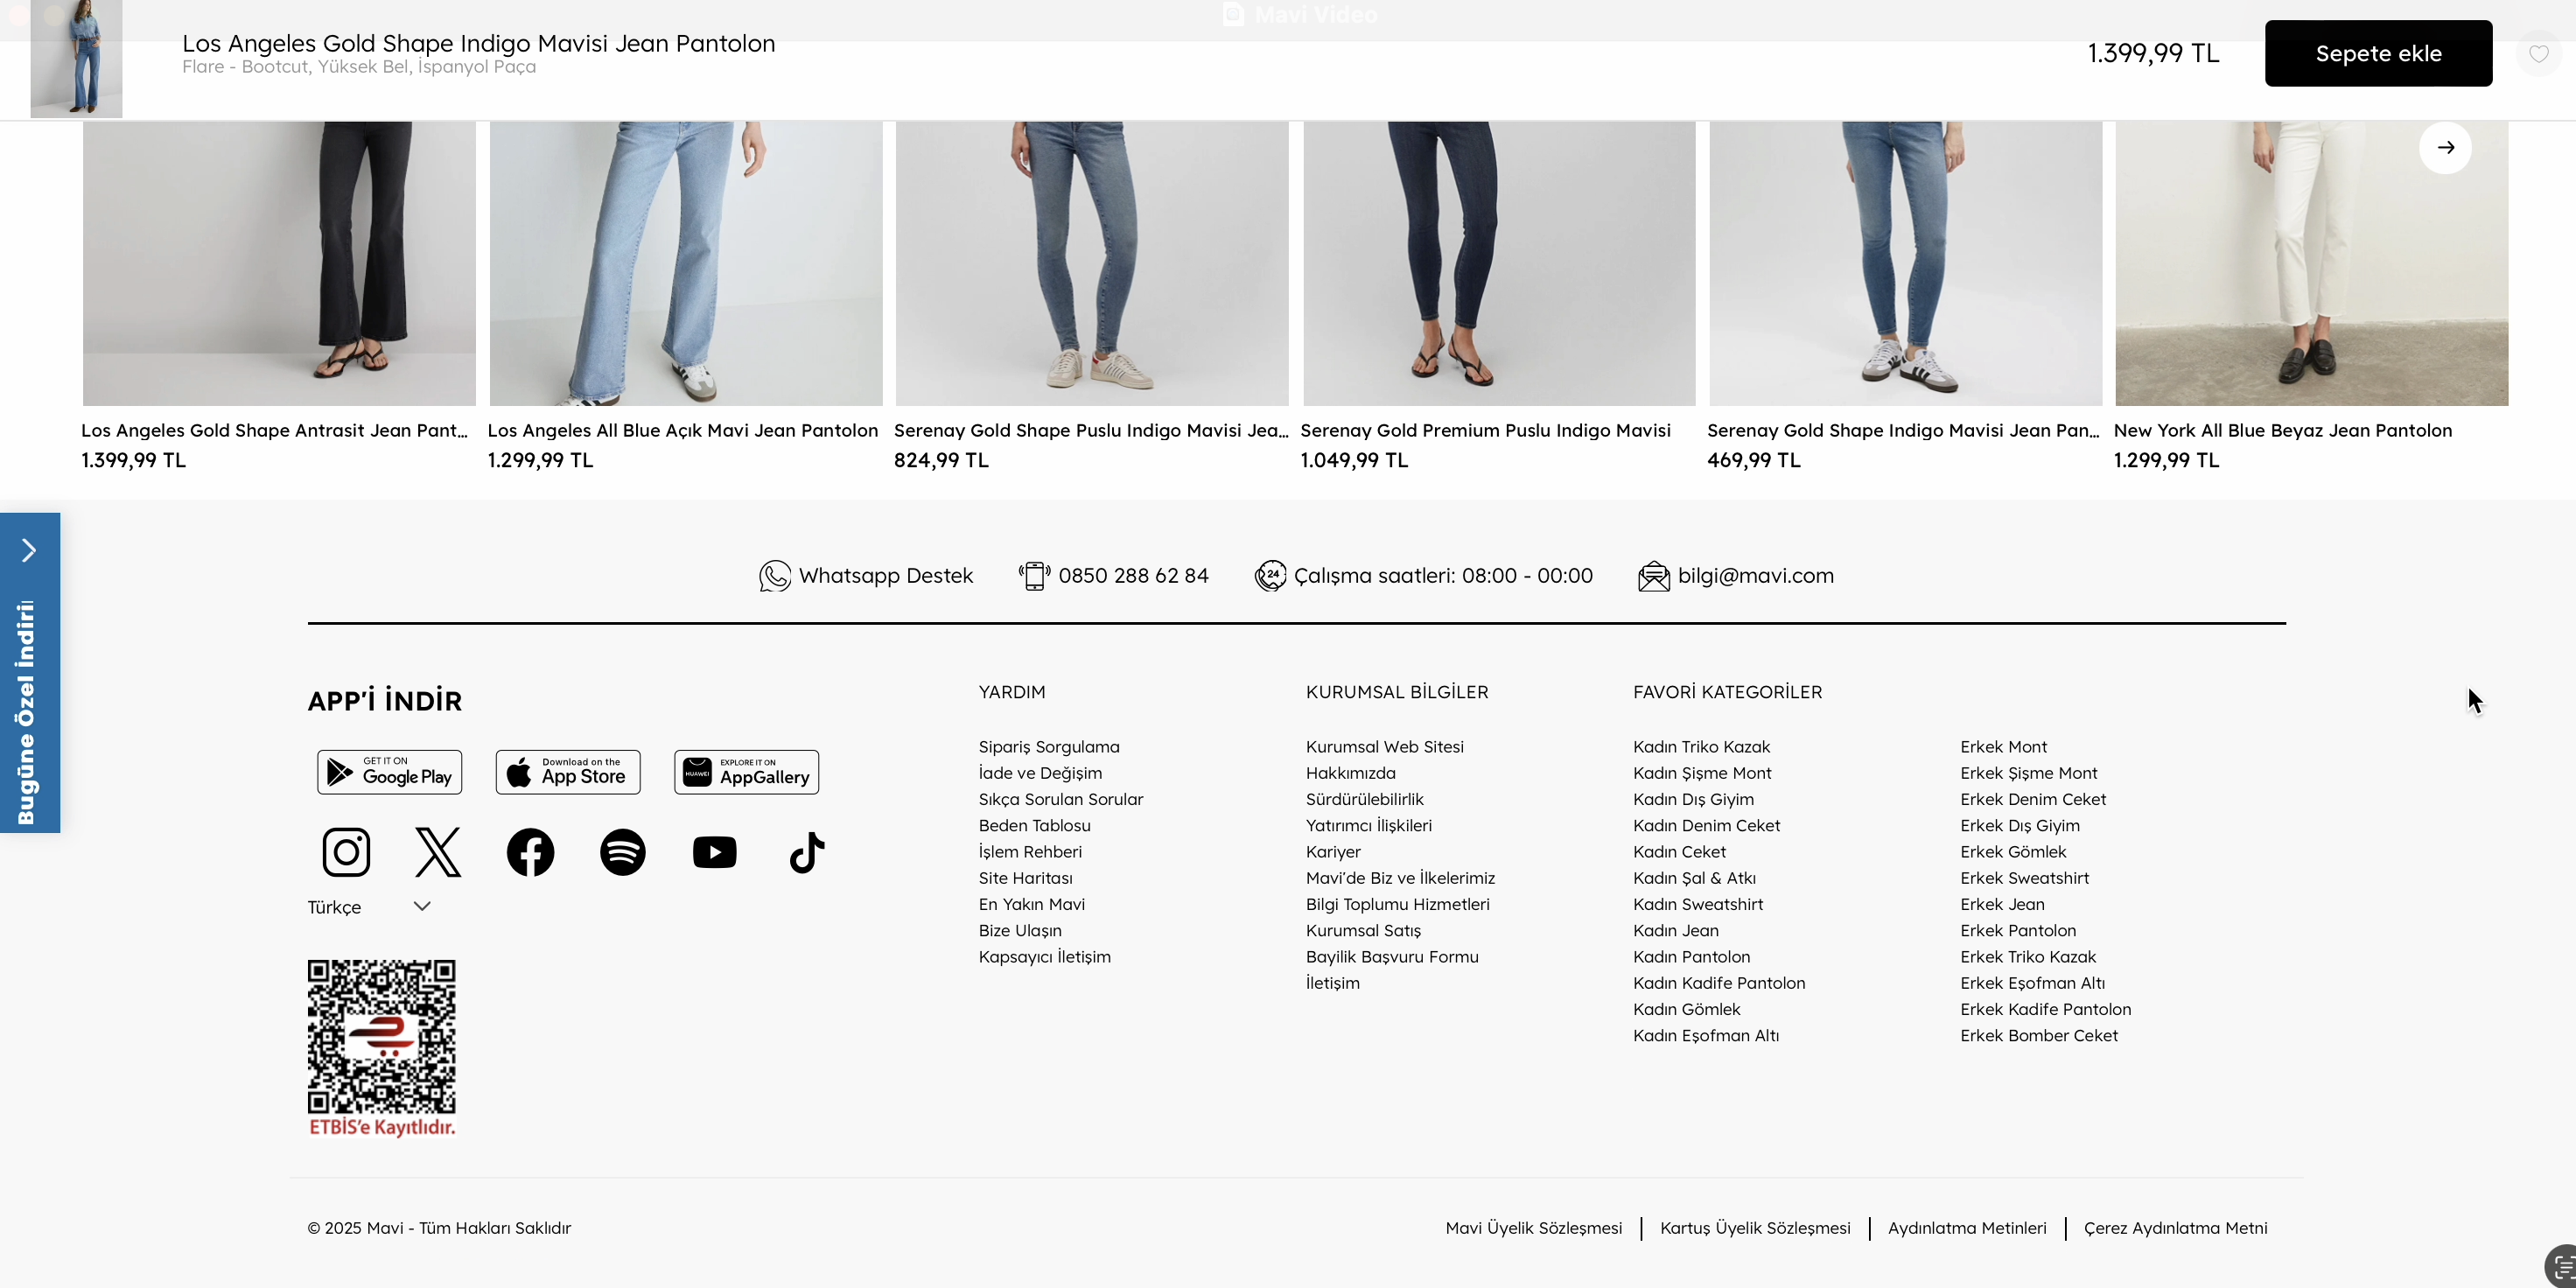Open Beden Tablosu link
Screen dimensions: 2576x1288
tap(1034, 825)
